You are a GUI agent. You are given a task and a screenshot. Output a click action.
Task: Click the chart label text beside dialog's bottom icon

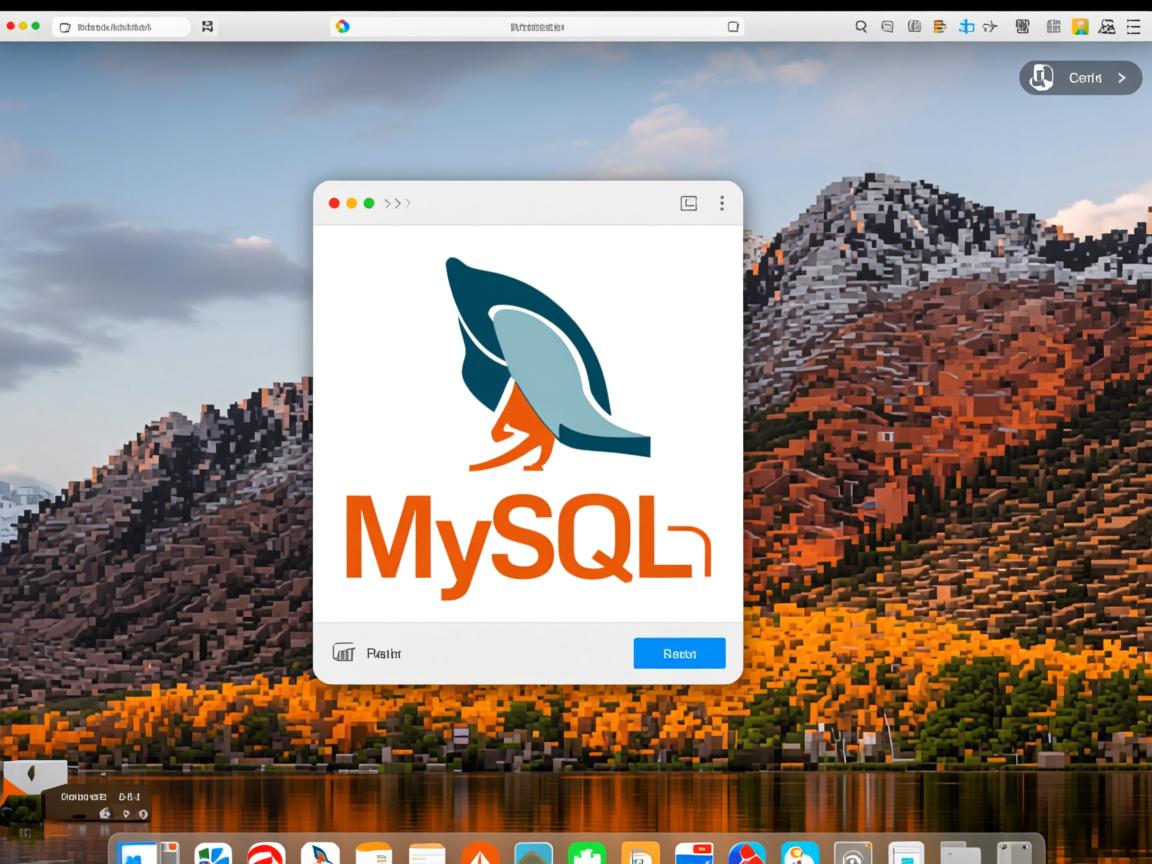383,653
